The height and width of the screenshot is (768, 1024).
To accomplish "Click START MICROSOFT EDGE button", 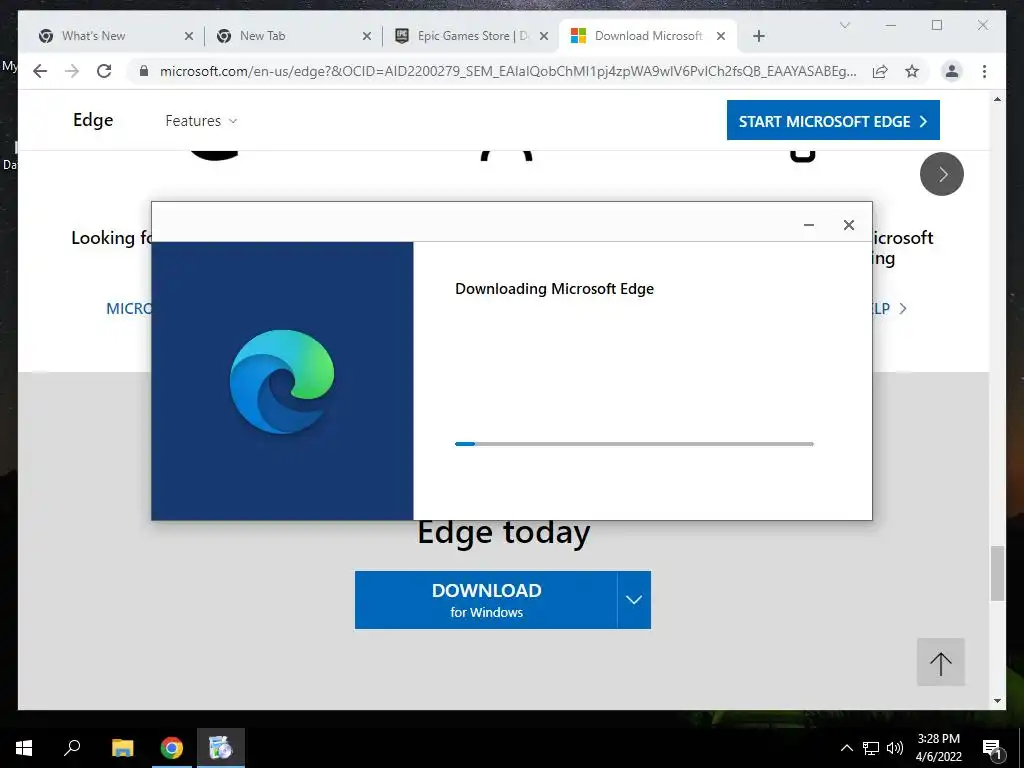I will [x=833, y=120].
